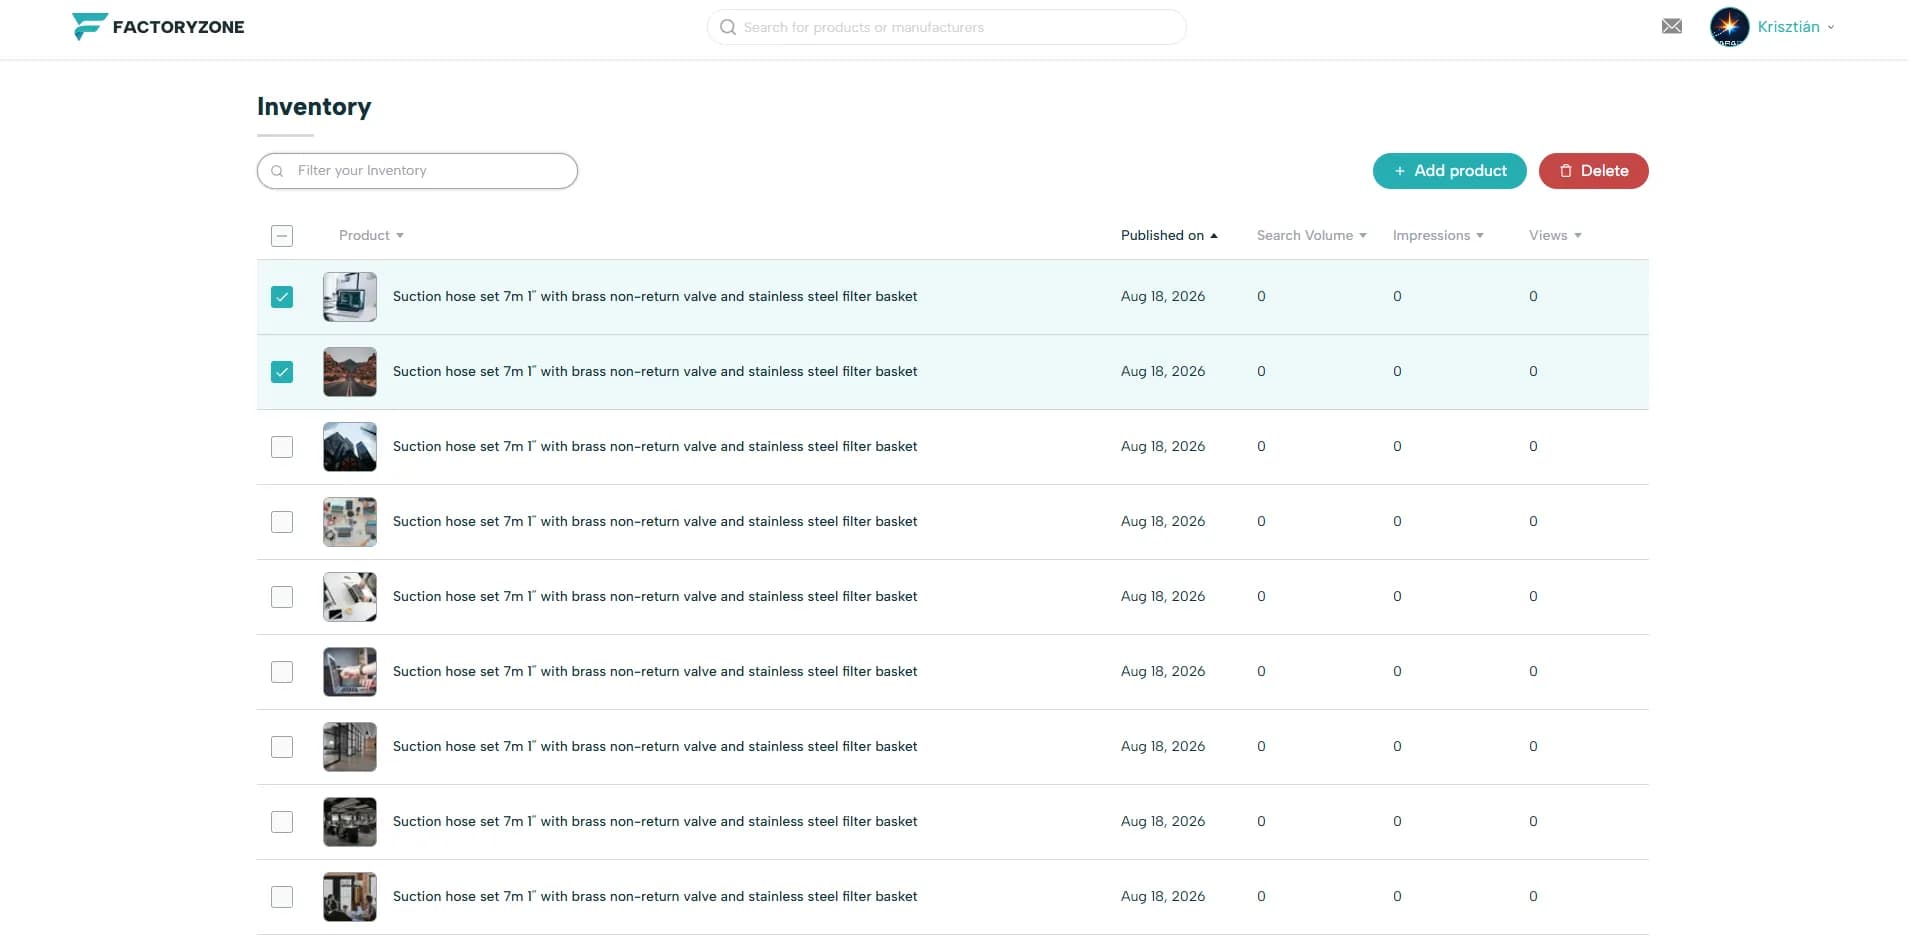The image size is (1909, 936).
Task: Toggle the select-all checkbox in header
Action: [282, 236]
